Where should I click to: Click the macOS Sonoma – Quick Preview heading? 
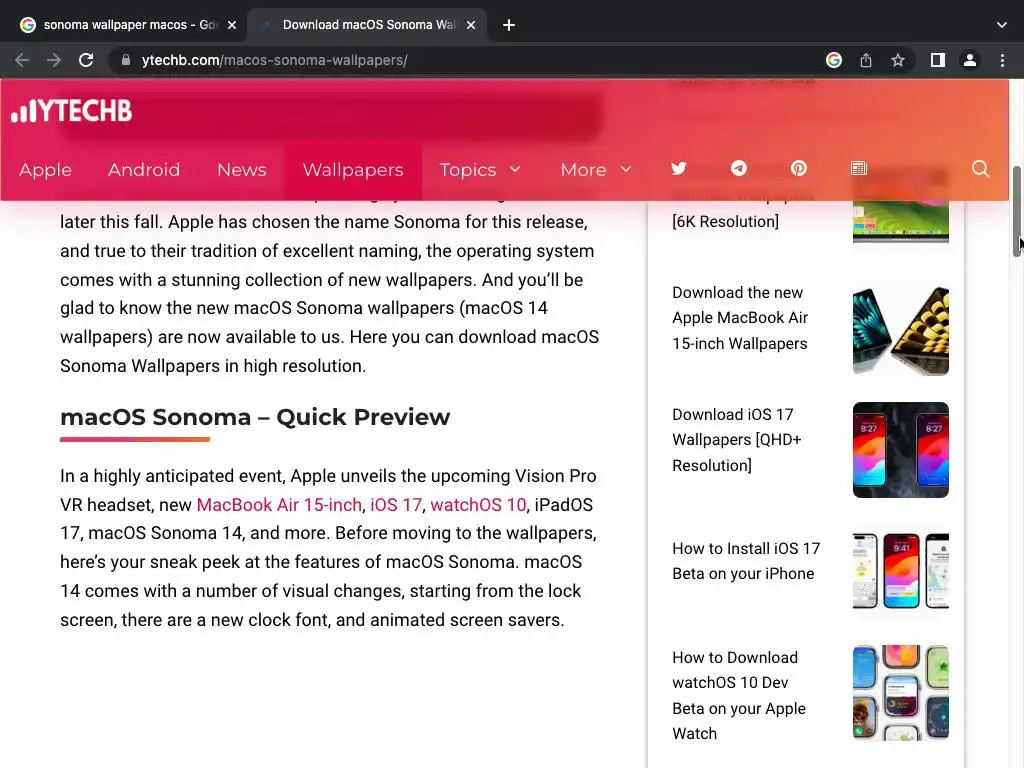coord(255,417)
